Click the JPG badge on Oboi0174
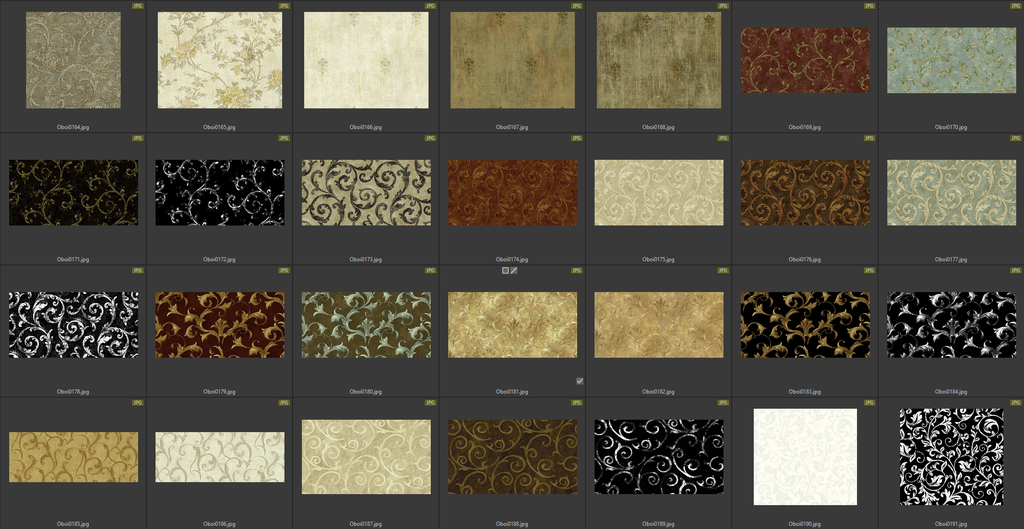This screenshot has height=529, width=1024. [x=576, y=138]
